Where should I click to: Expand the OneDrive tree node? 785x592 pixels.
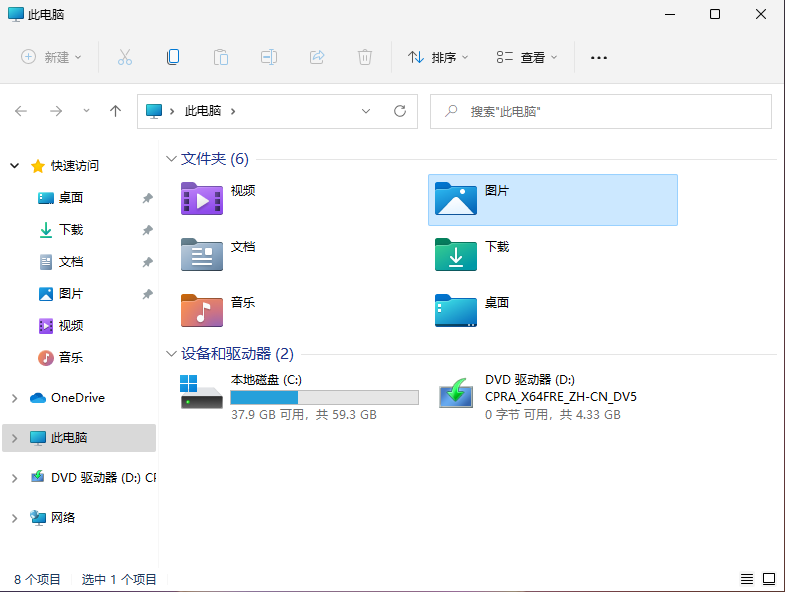pos(14,398)
